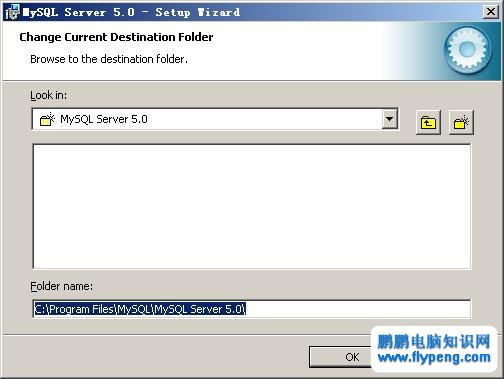Confirm with the OK button
This screenshot has width=504, height=379.
pyautogui.click(x=340, y=357)
